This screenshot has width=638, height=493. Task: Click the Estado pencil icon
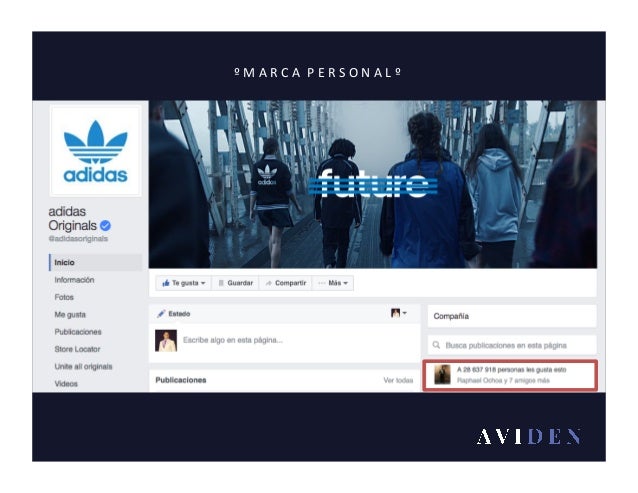click(x=162, y=314)
